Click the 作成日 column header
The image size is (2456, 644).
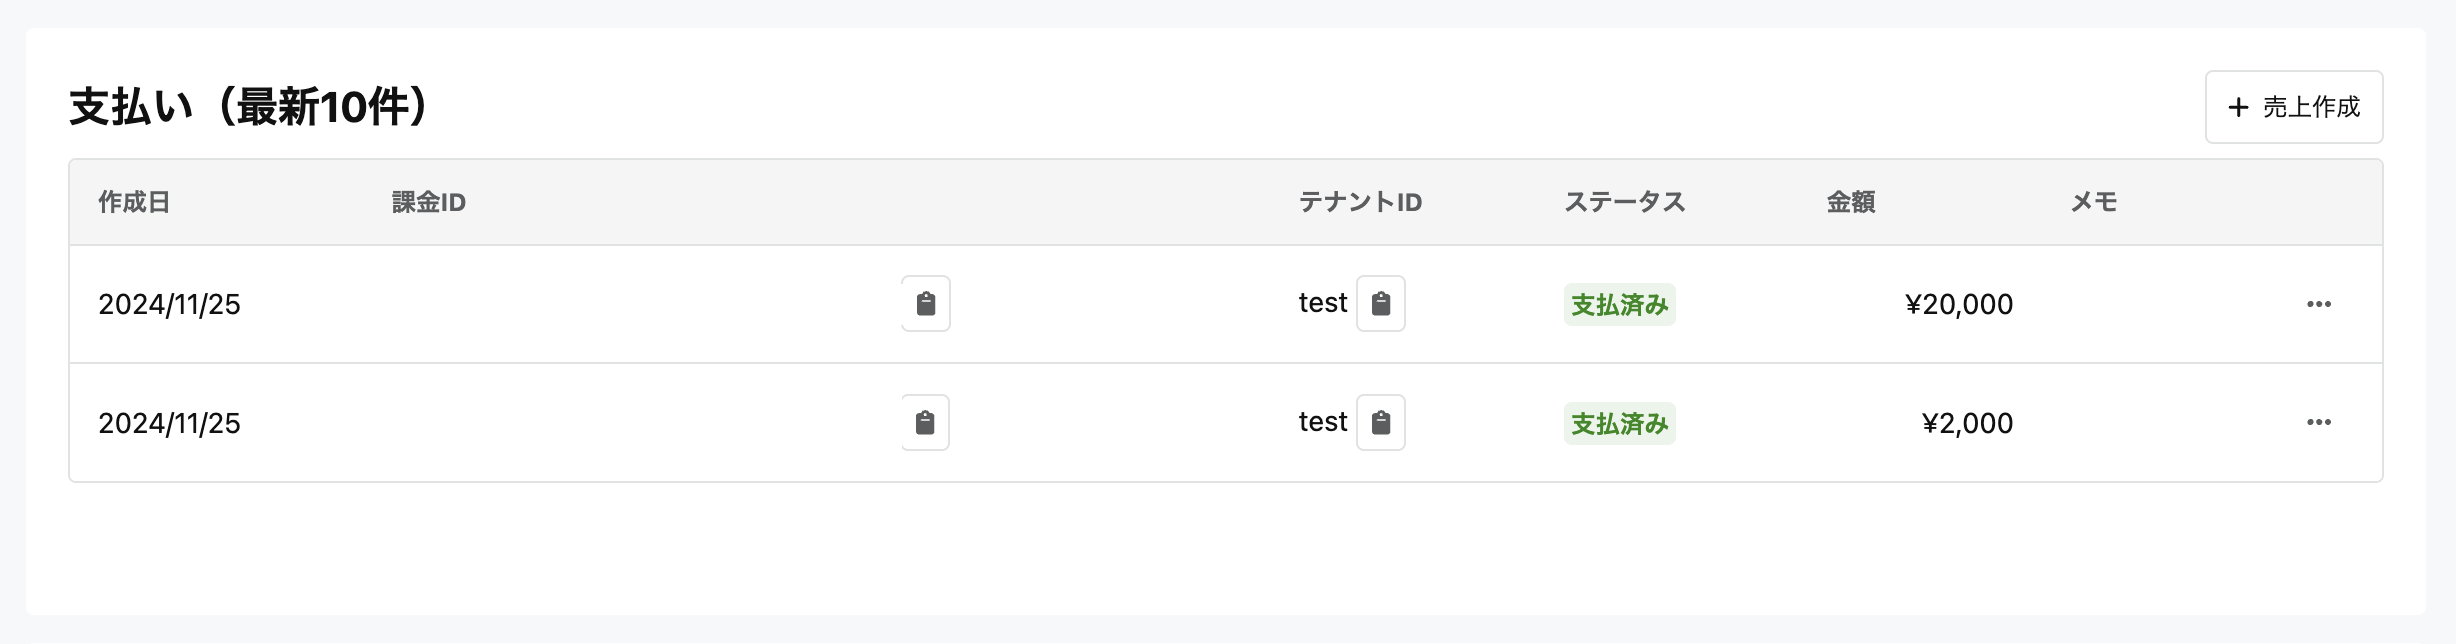134,203
